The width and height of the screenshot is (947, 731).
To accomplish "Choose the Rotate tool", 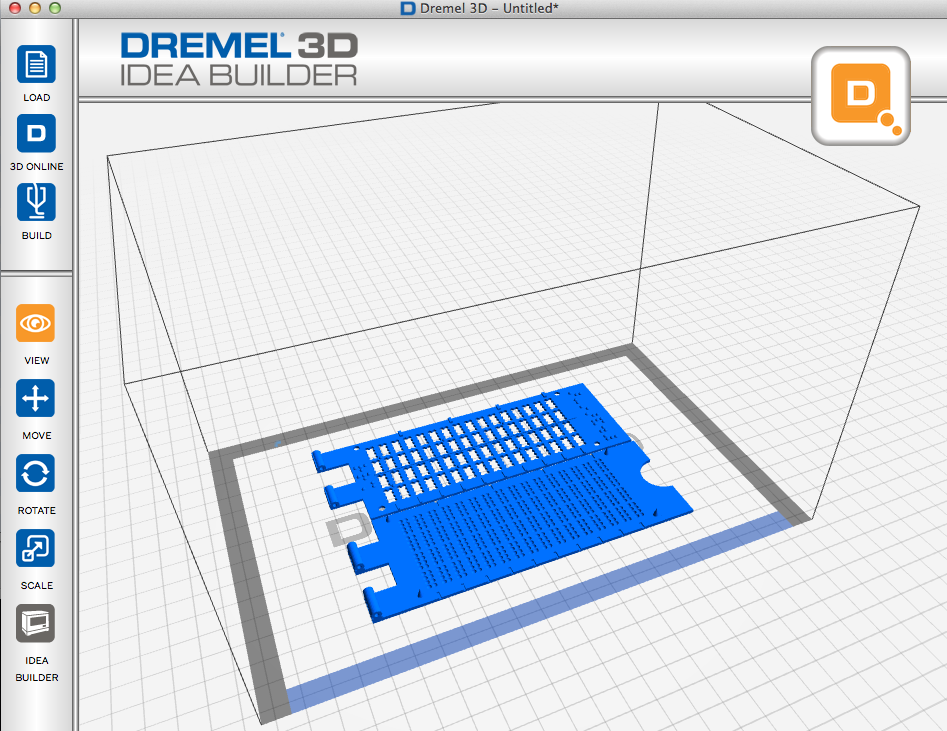I will click(x=36, y=473).
